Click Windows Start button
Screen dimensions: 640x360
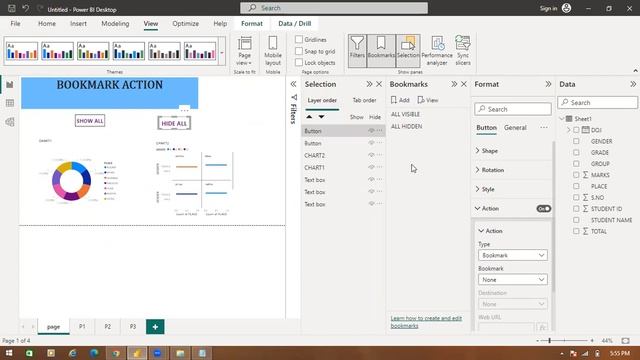(x=9, y=353)
